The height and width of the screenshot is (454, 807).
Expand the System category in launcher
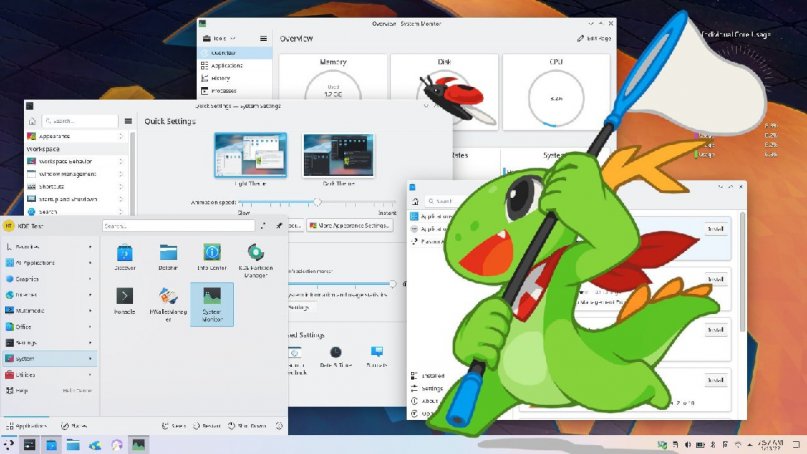click(50, 358)
